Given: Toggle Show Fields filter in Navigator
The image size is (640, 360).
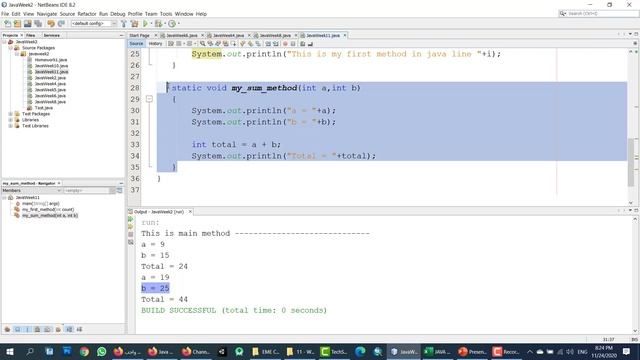Looking at the screenshot, I should click(x=17, y=329).
